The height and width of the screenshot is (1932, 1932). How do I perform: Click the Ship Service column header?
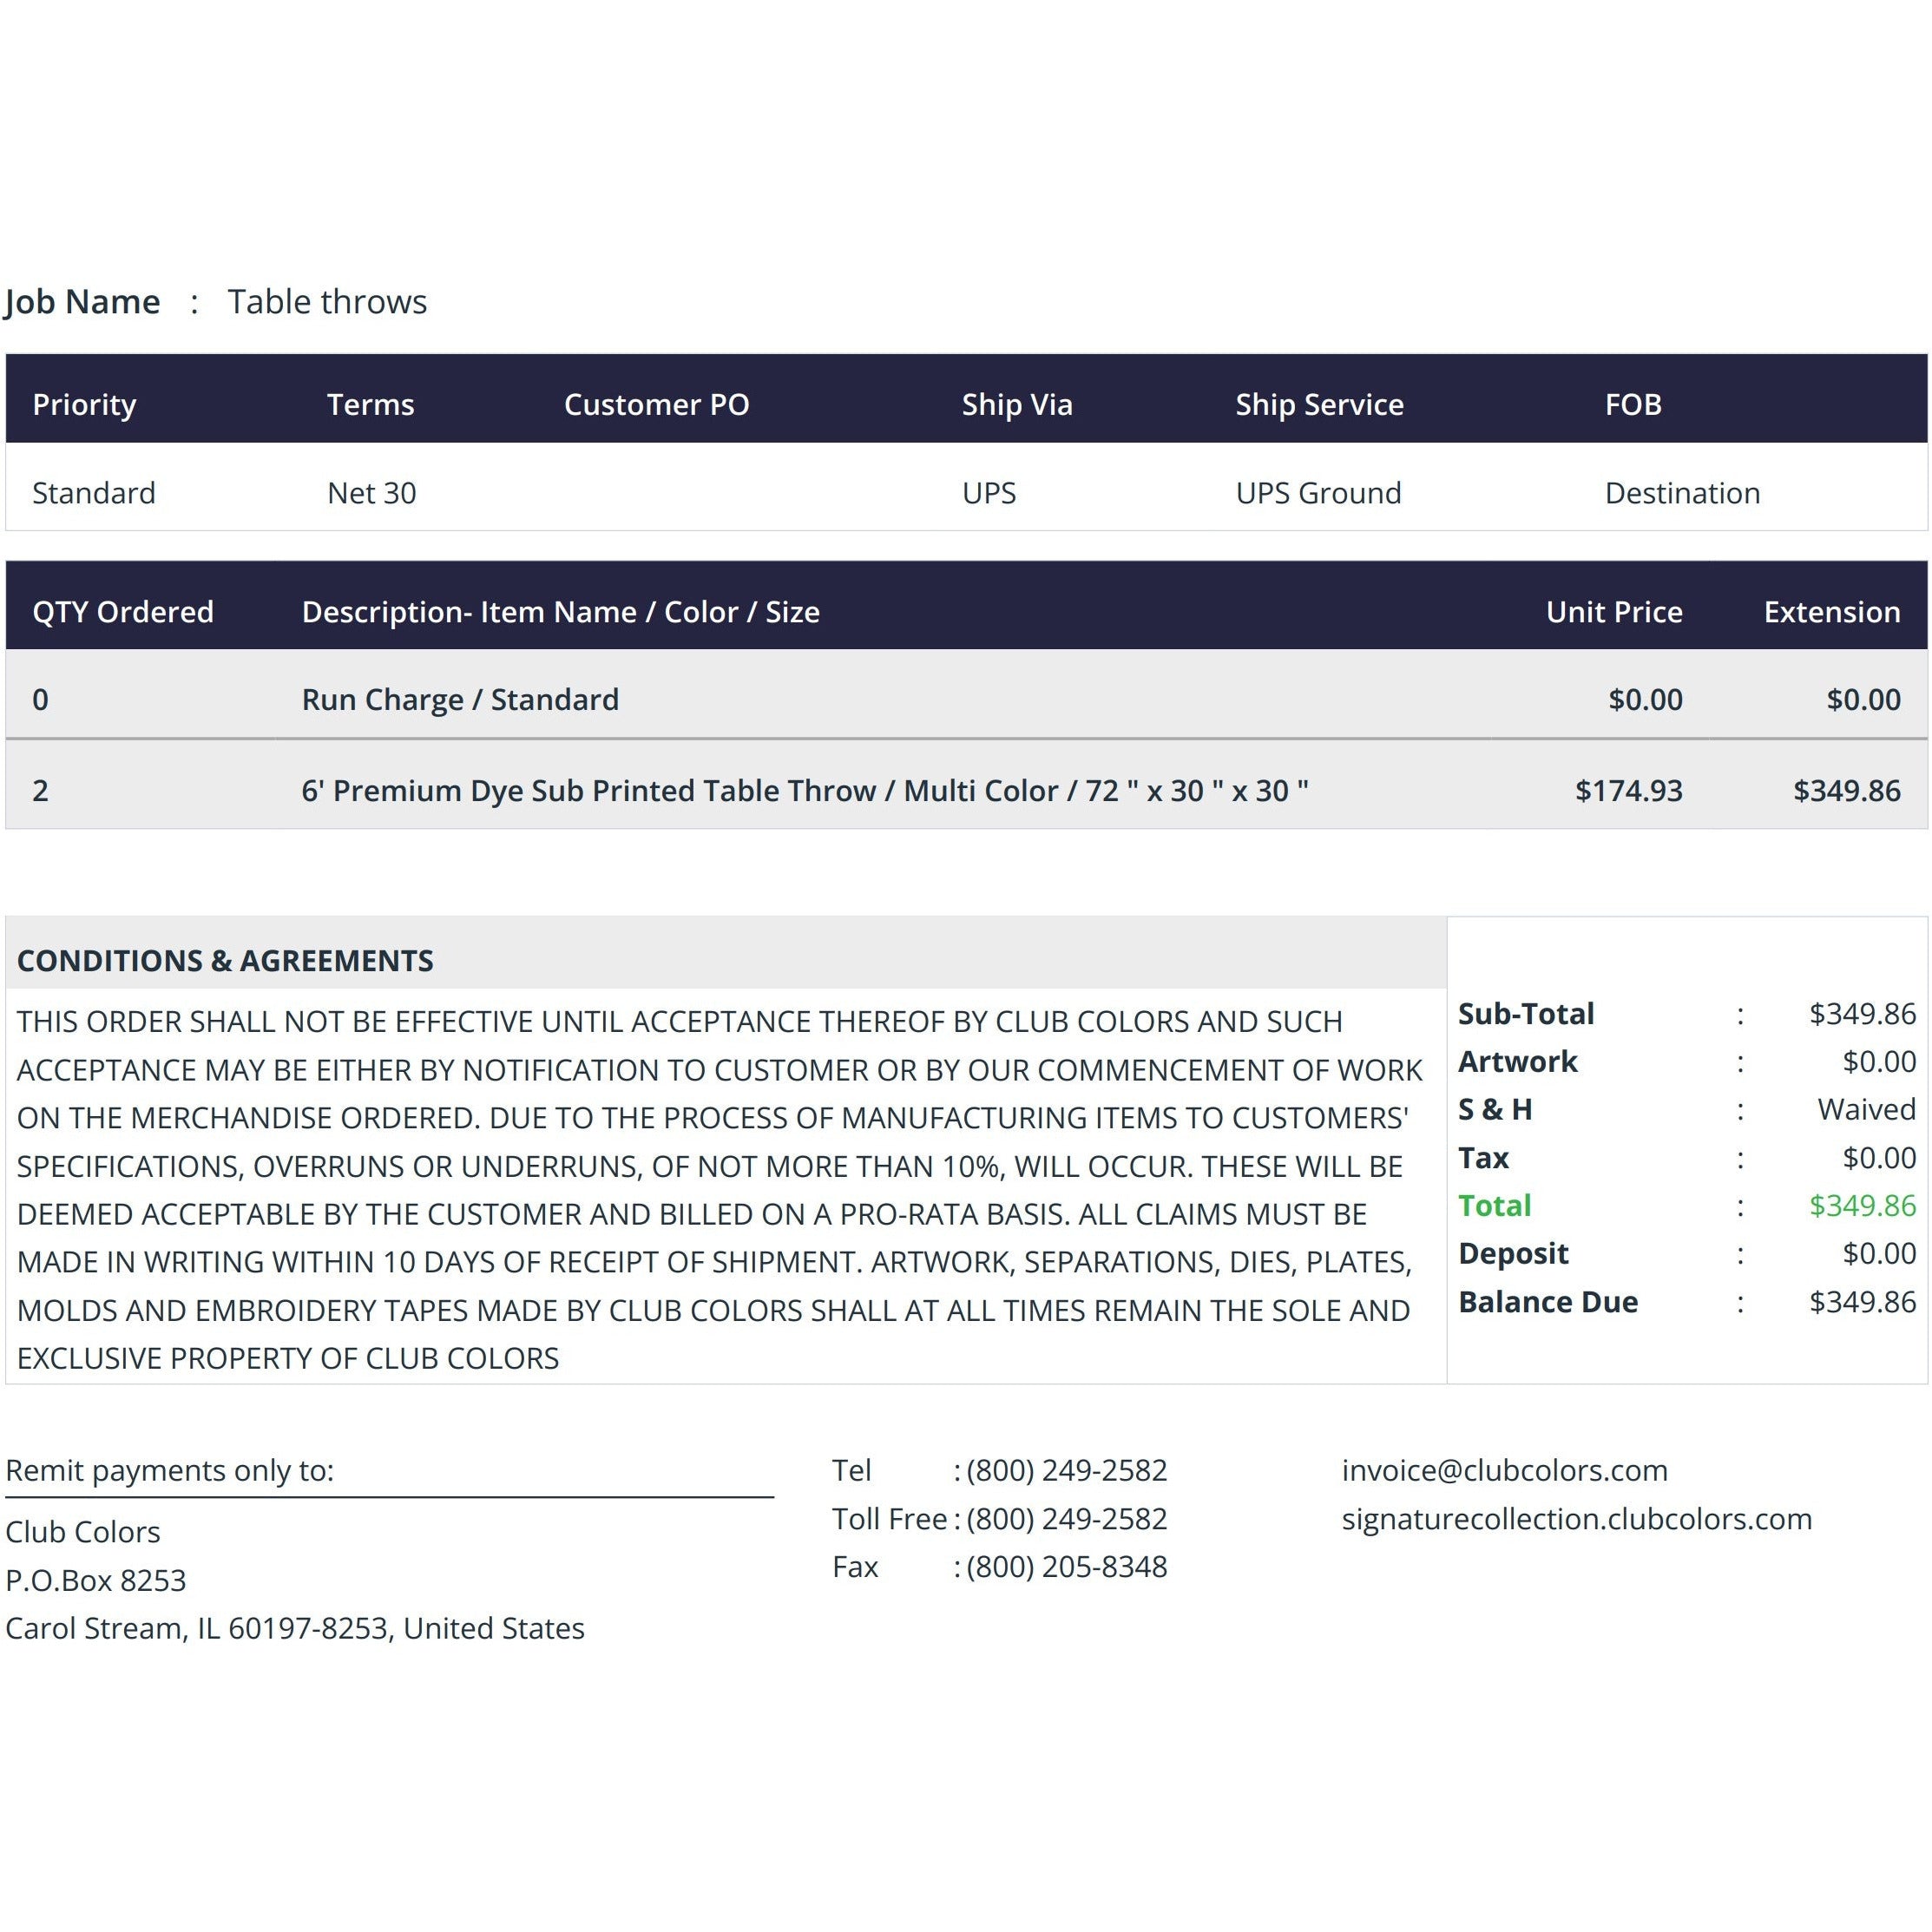click(1319, 404)
